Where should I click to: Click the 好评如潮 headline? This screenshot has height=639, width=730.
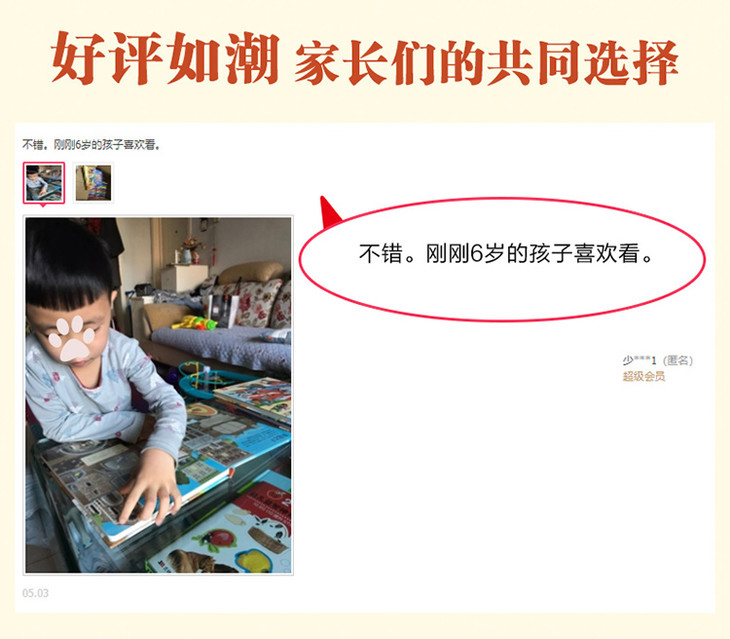coord(165,59)
